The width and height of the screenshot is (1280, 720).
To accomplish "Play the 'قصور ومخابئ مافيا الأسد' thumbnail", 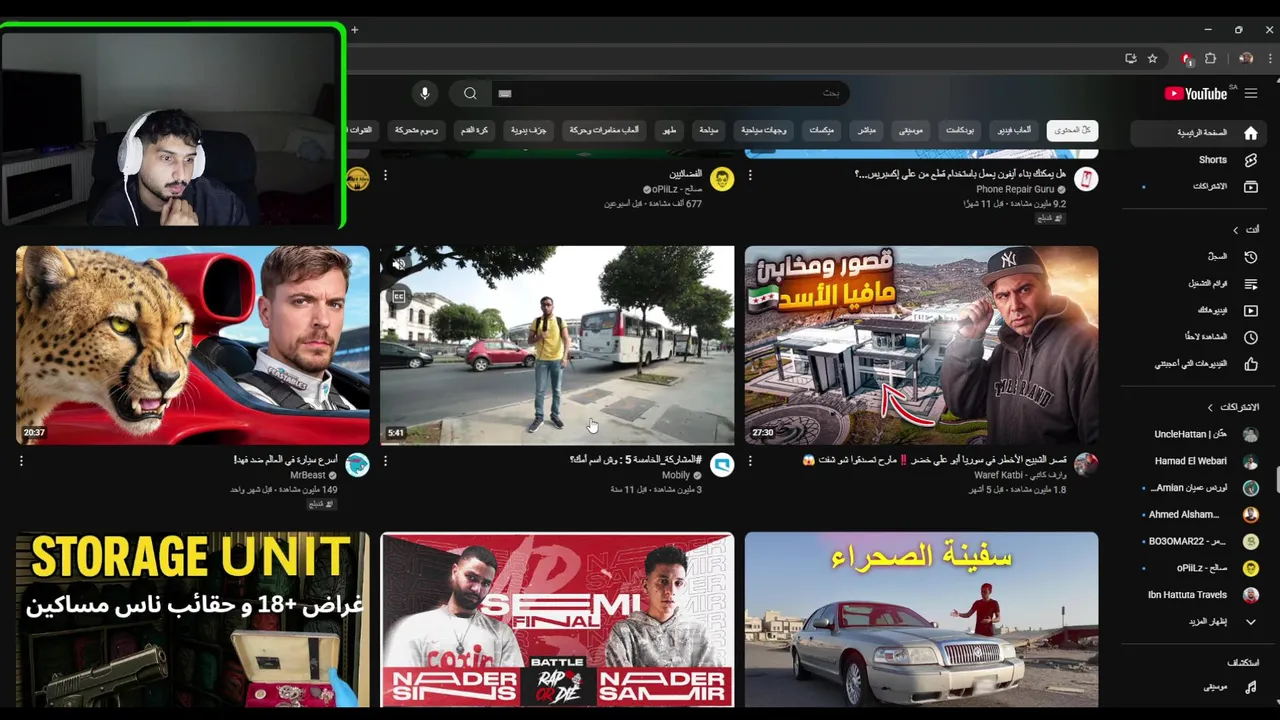I will click(x=921, y=345).
